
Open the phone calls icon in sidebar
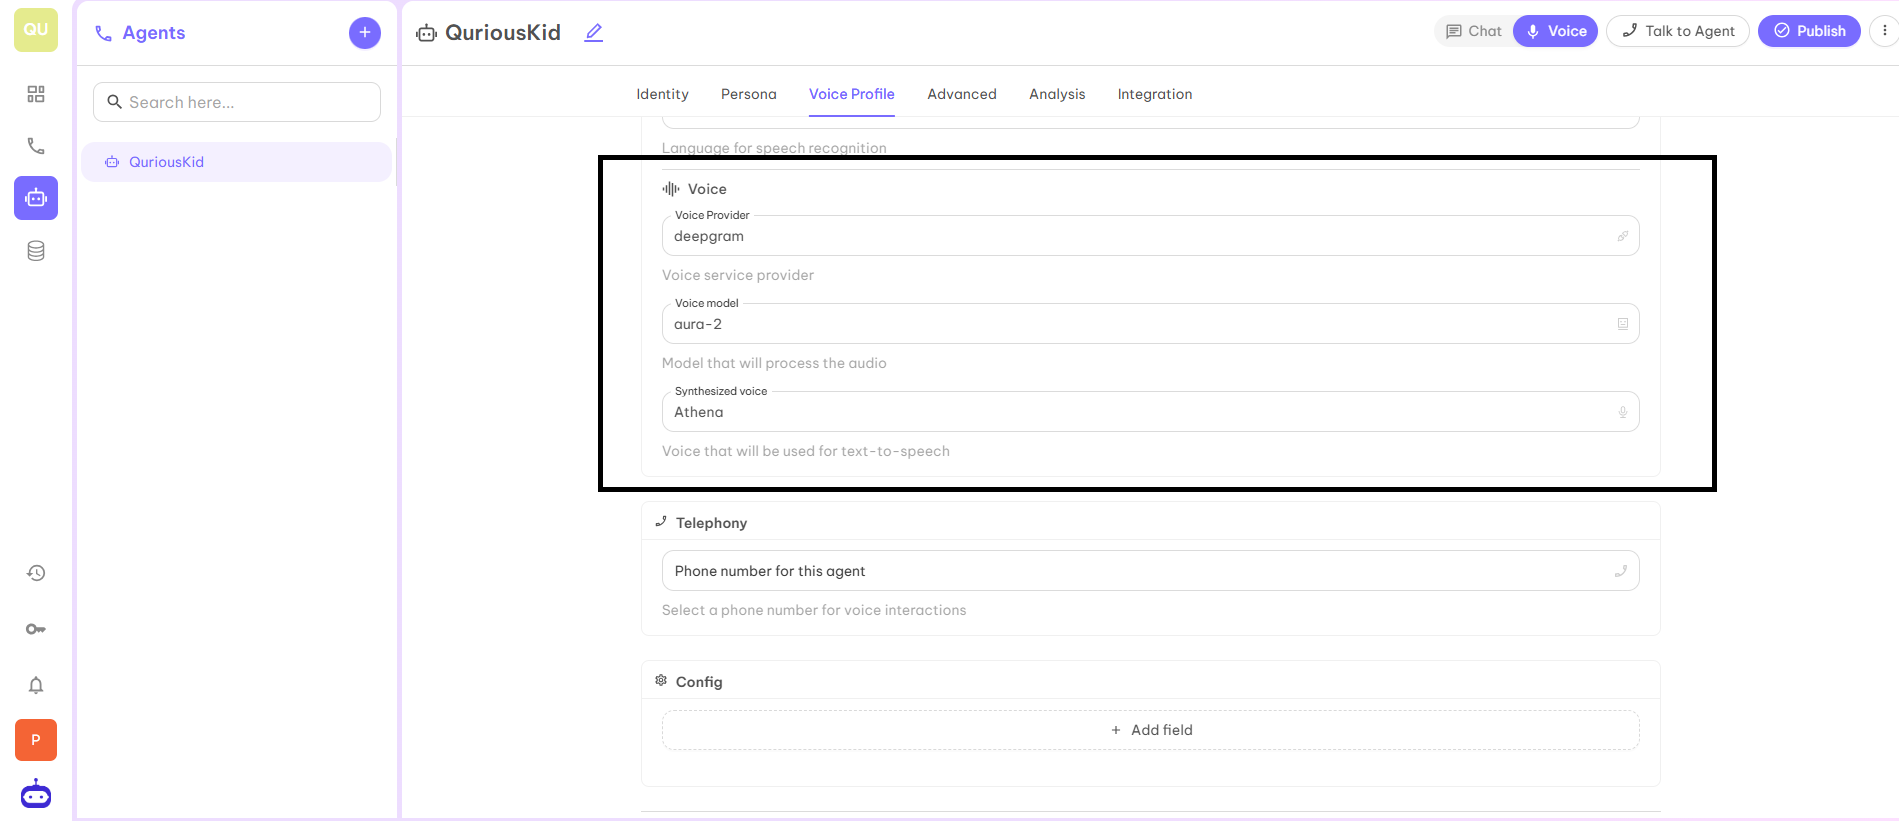(x=36, y=146)
